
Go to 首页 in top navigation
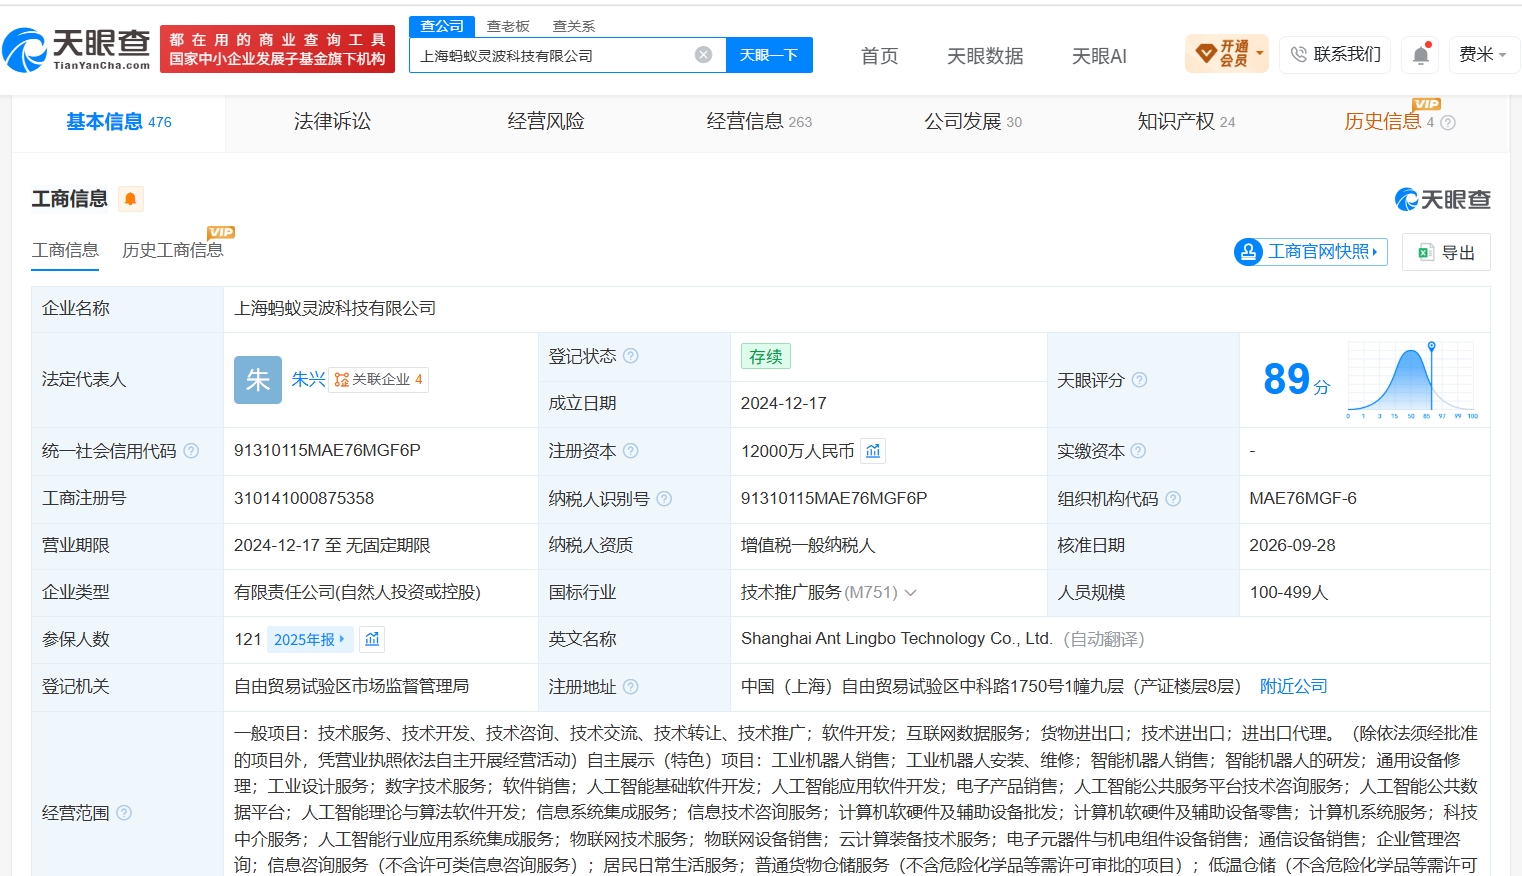[x=880, y=56]
